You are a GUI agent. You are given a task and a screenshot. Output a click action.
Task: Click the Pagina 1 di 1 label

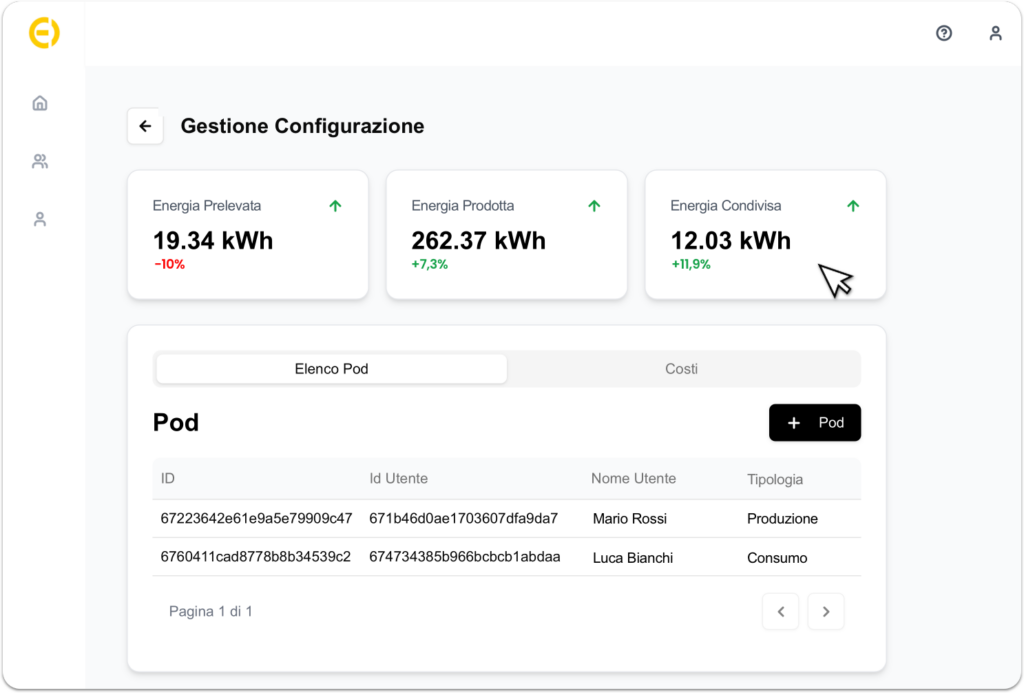(x=211, y=611)
